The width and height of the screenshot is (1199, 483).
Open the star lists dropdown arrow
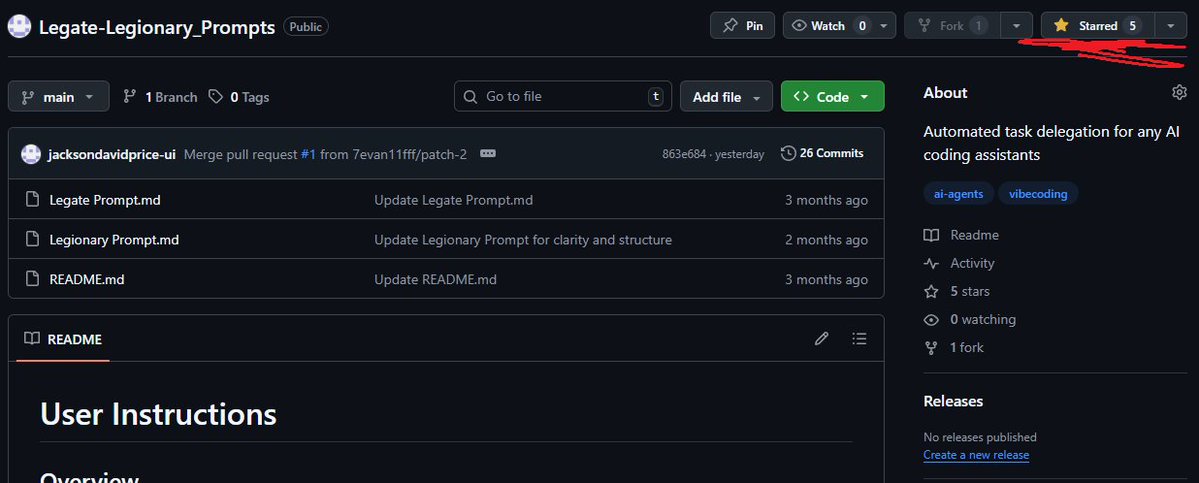(x=1171, y=25)
